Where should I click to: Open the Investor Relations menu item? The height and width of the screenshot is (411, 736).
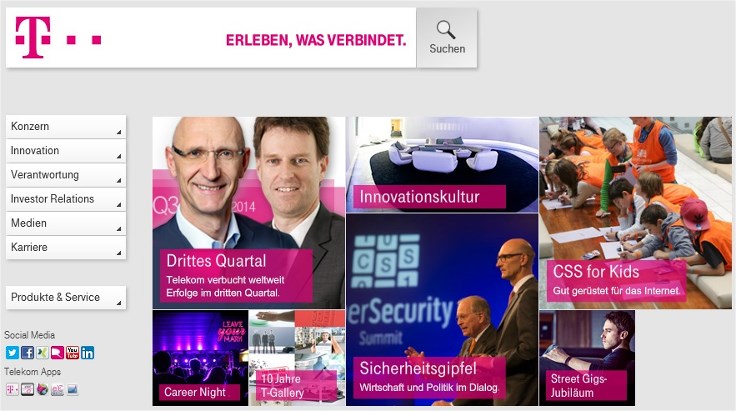pos(66,199)
